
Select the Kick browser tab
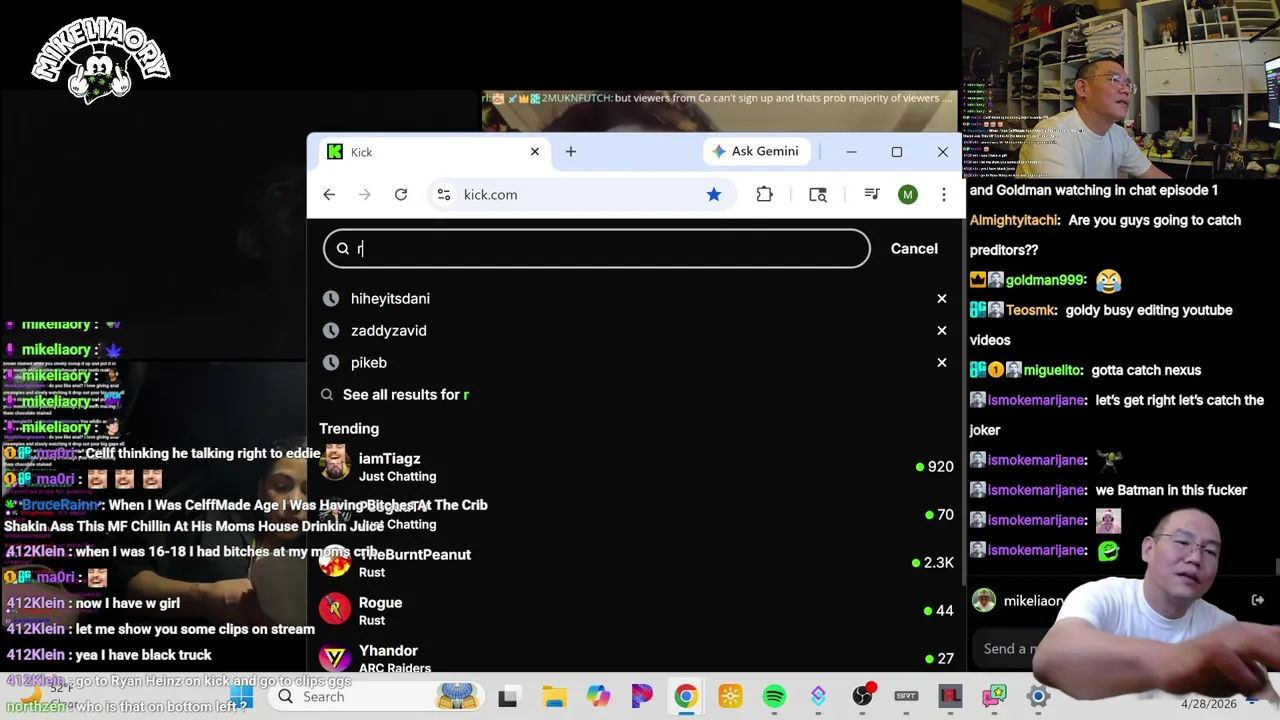click(x=433, y=152)
